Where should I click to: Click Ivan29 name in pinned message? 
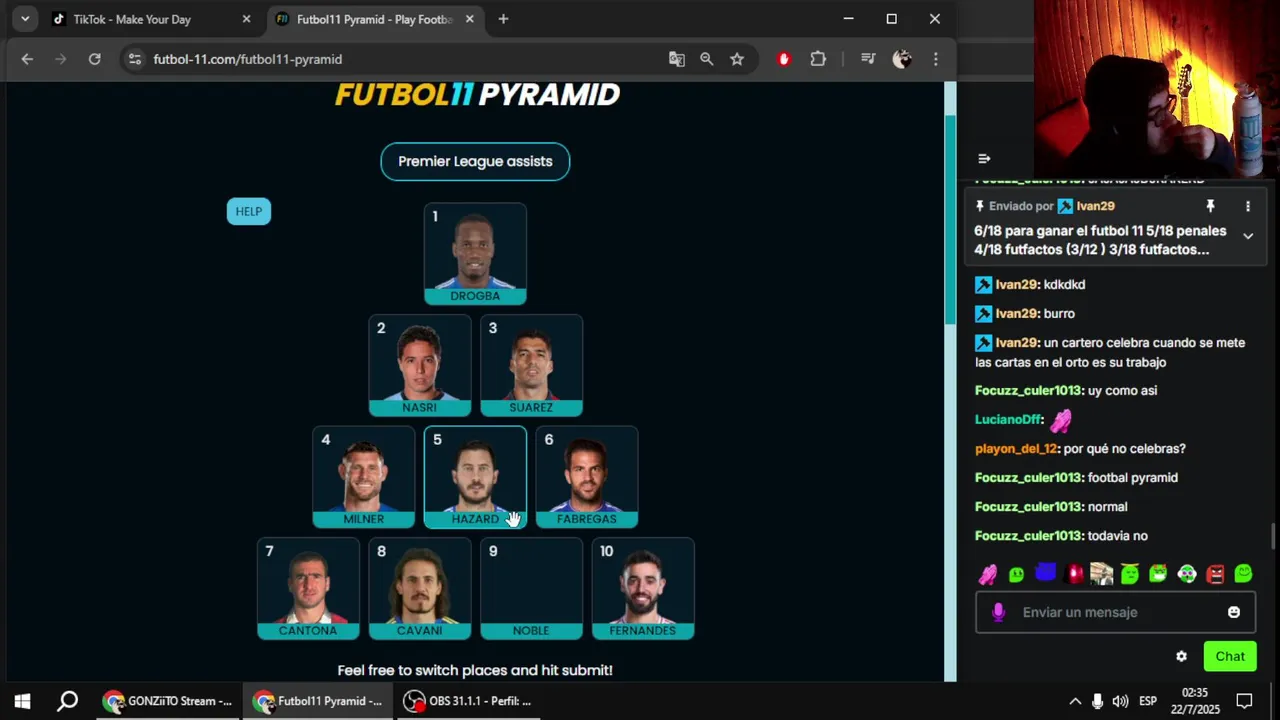coord(1095,206)
